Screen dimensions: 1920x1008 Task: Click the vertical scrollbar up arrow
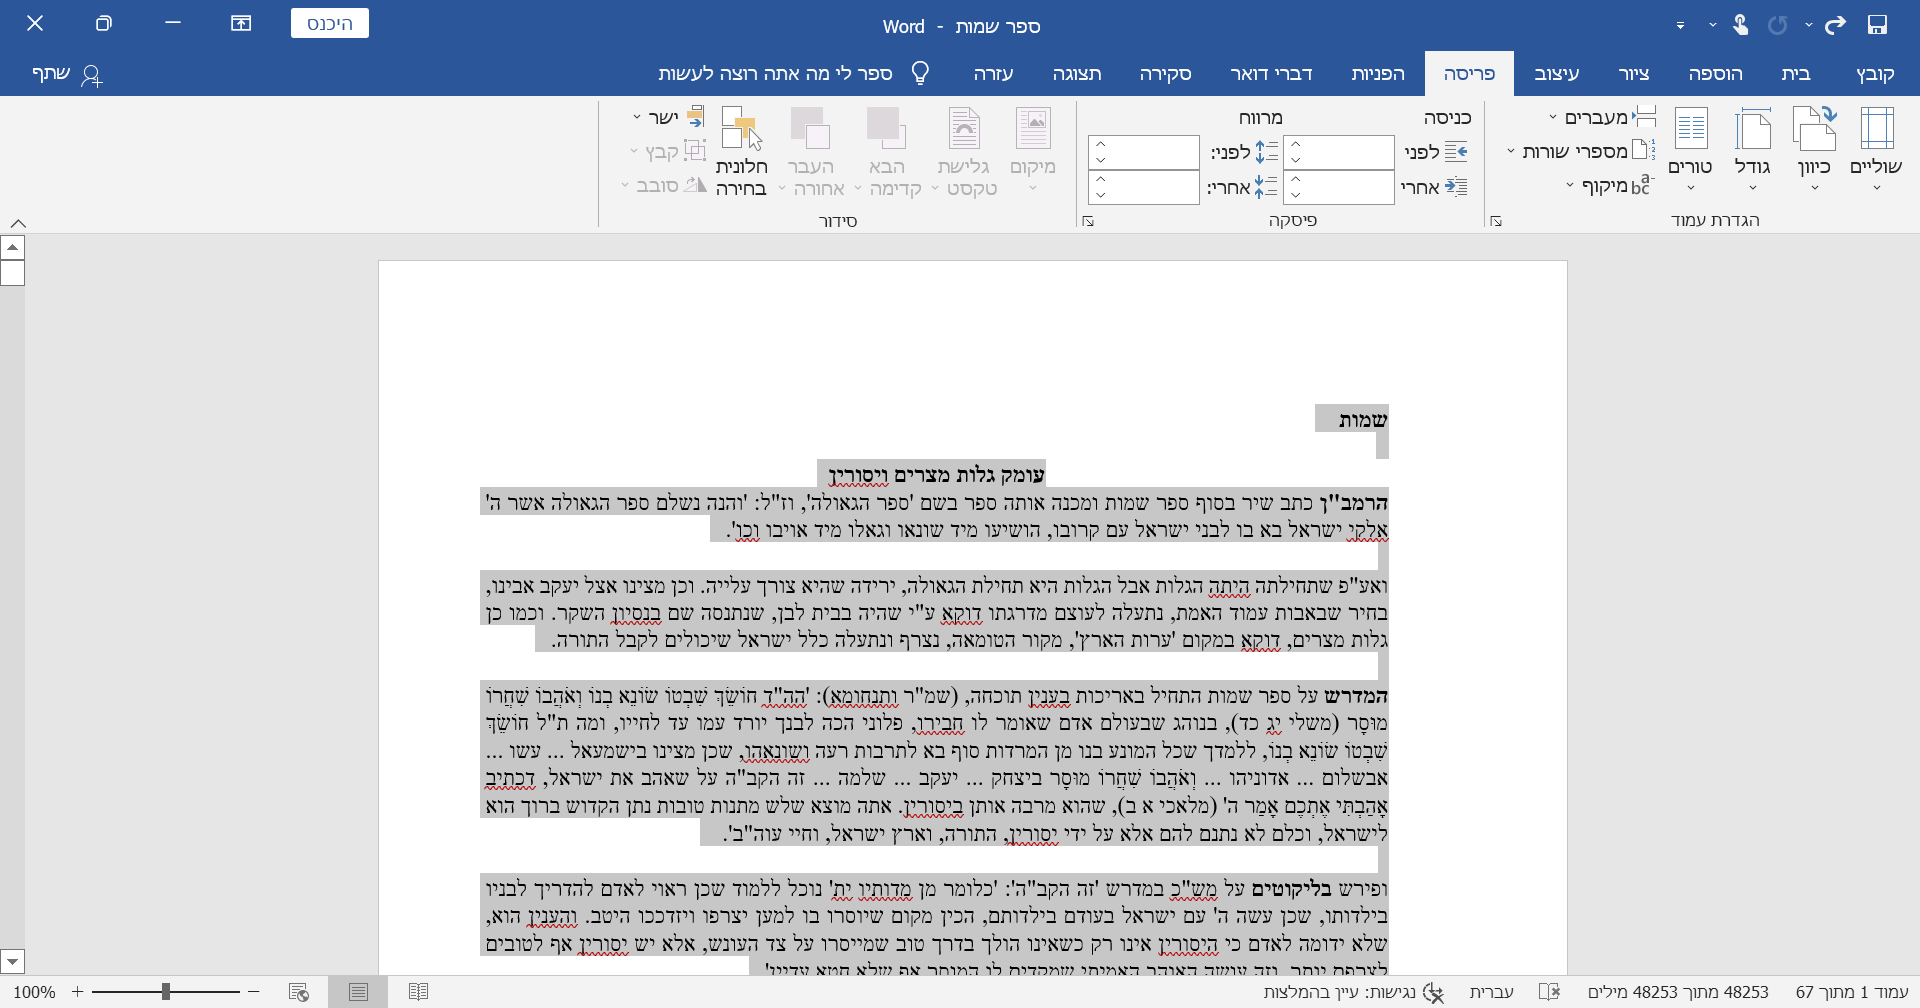pyautogui.click(x=12, y=247)
